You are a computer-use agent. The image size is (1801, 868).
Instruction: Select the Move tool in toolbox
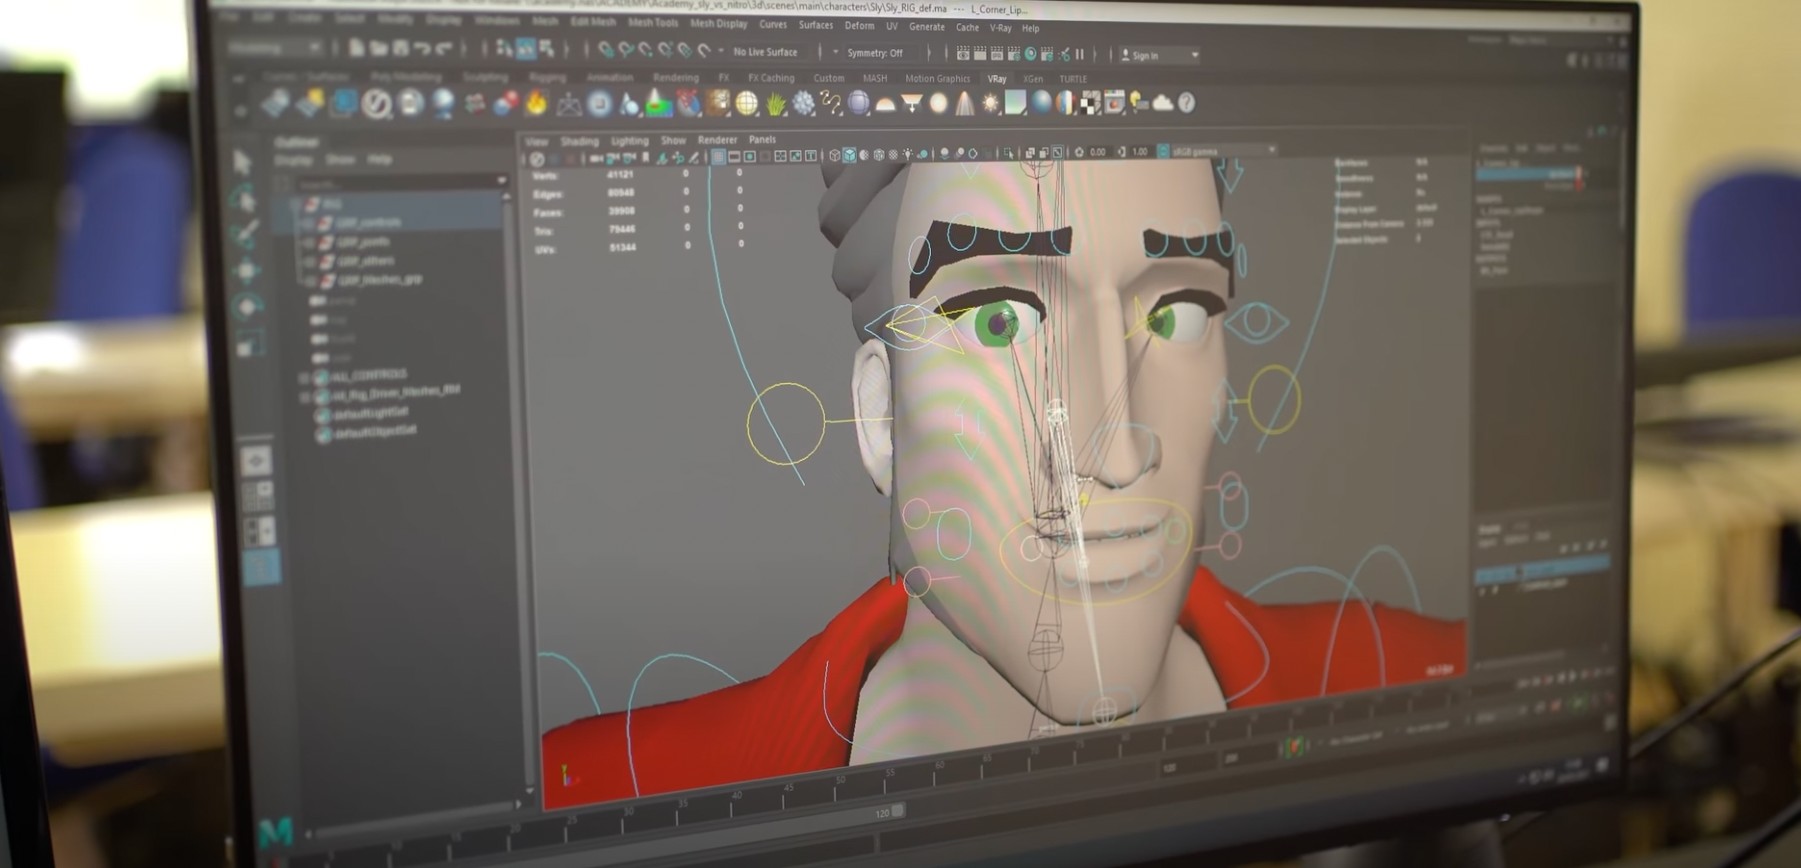click(x=247, y=272)
